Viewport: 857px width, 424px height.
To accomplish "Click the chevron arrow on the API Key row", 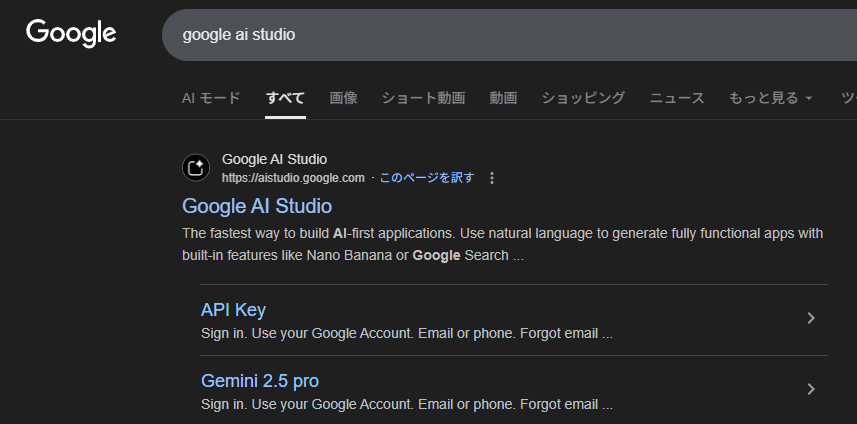I will (x=810, y=319).
